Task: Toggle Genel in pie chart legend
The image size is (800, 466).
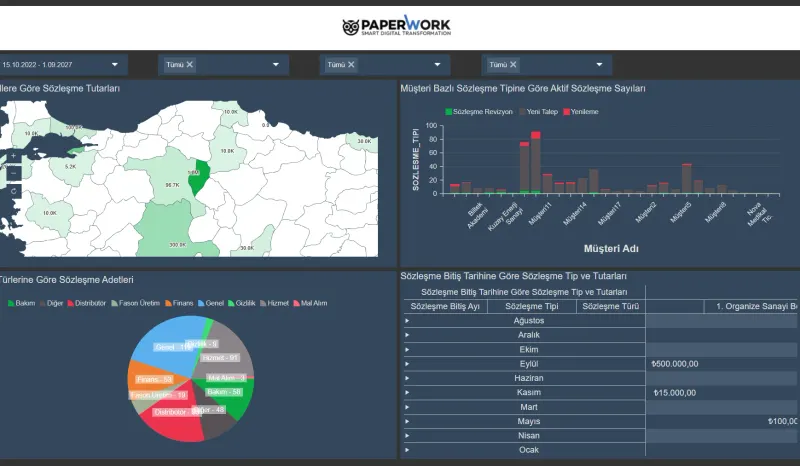Action: click(x=211, y=303)
